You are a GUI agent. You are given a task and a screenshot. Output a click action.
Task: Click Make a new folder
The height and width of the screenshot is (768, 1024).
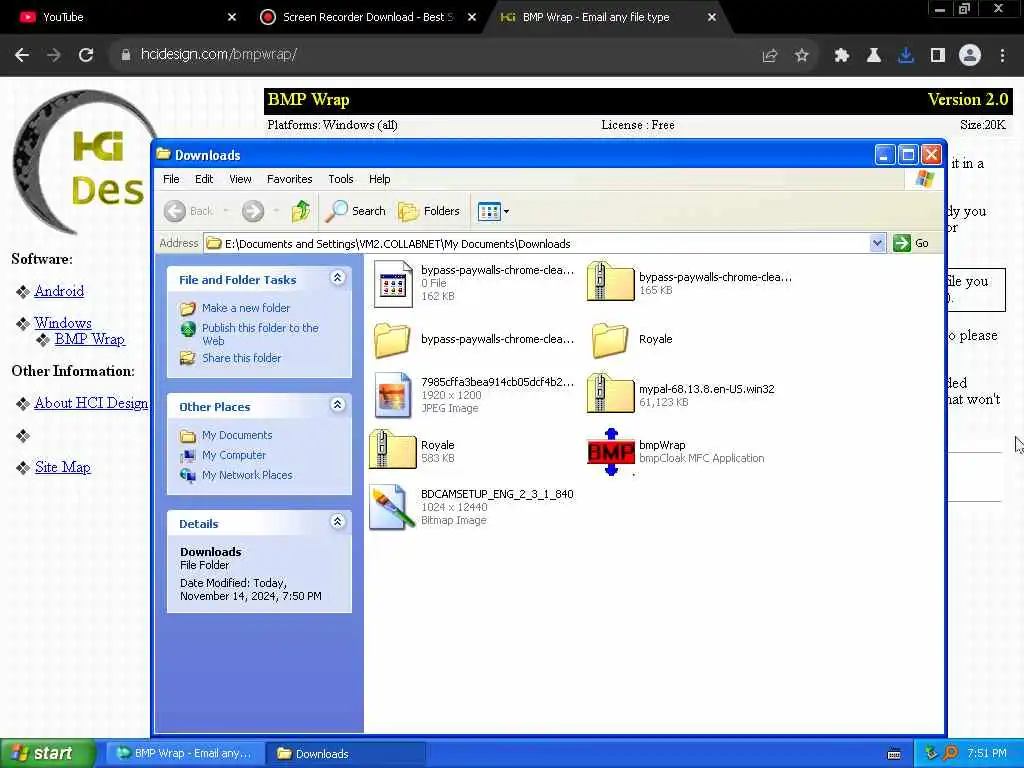246,308
